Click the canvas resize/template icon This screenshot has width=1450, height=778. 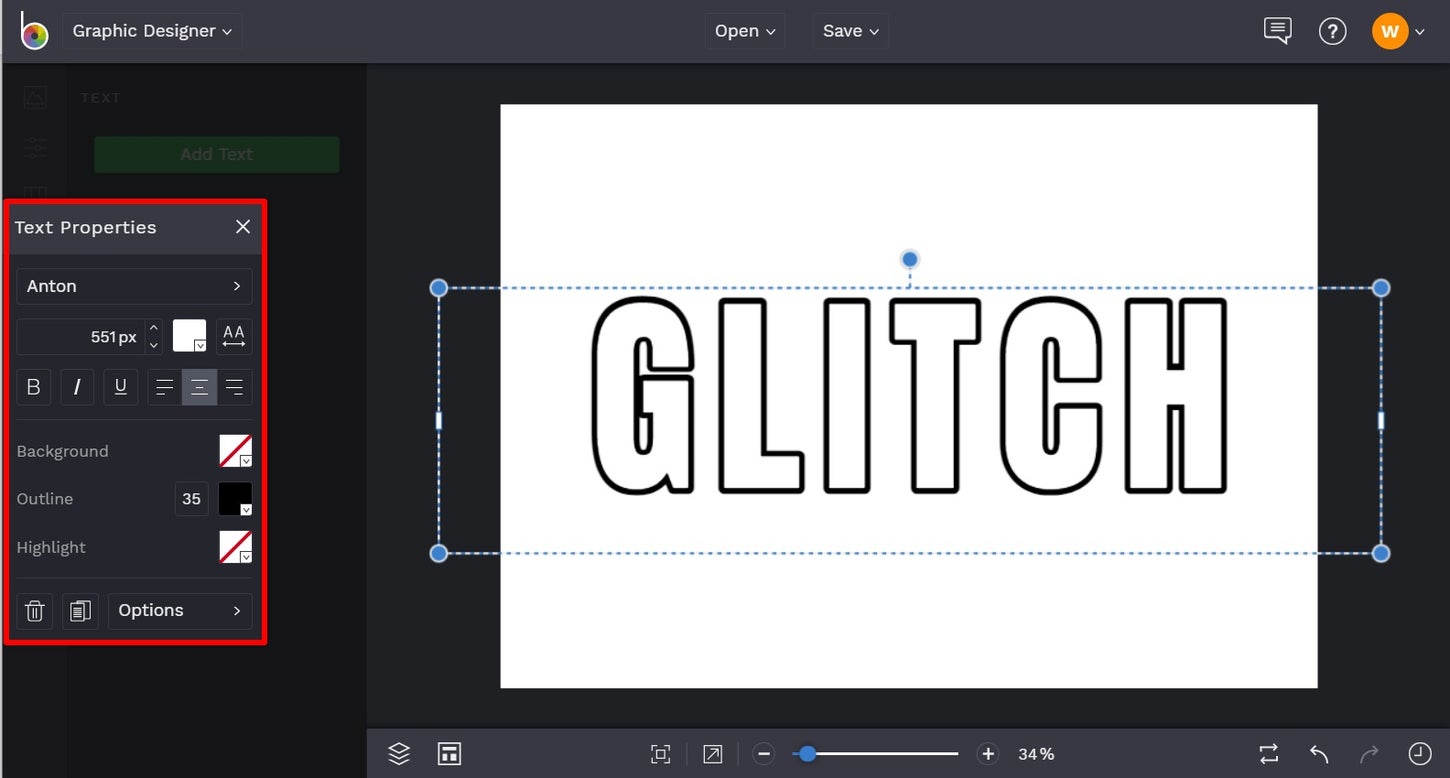point(449,753)
